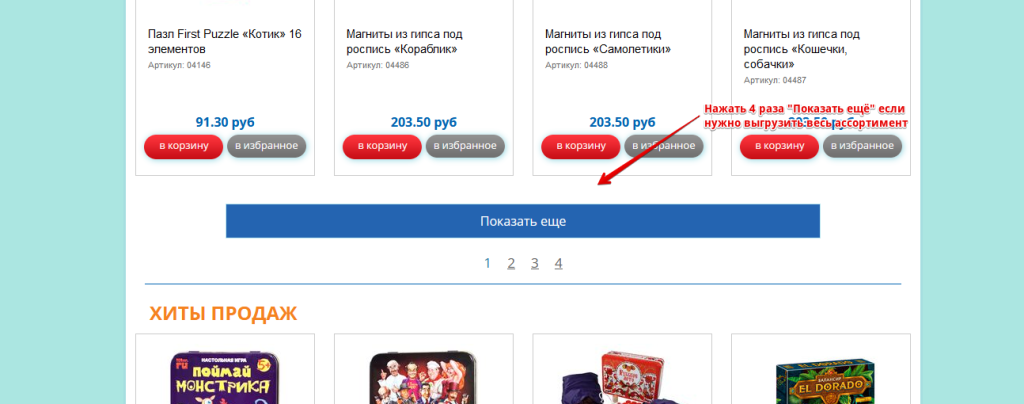Add "Кошечки, собачки" magnets to cart
1024x404 pixels.
coord(779,146)
